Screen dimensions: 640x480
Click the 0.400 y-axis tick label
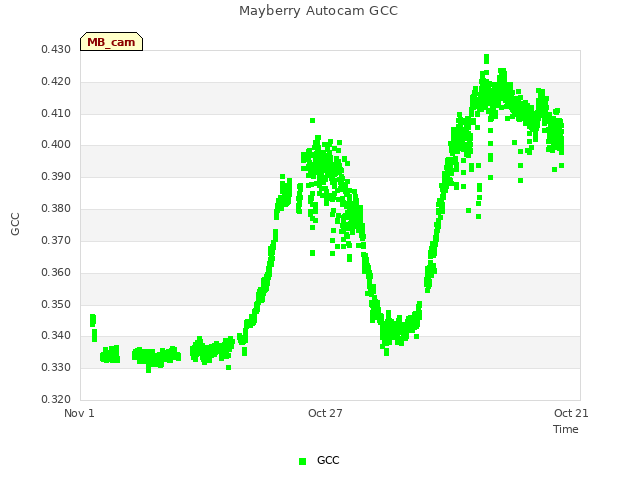(56, 144)
